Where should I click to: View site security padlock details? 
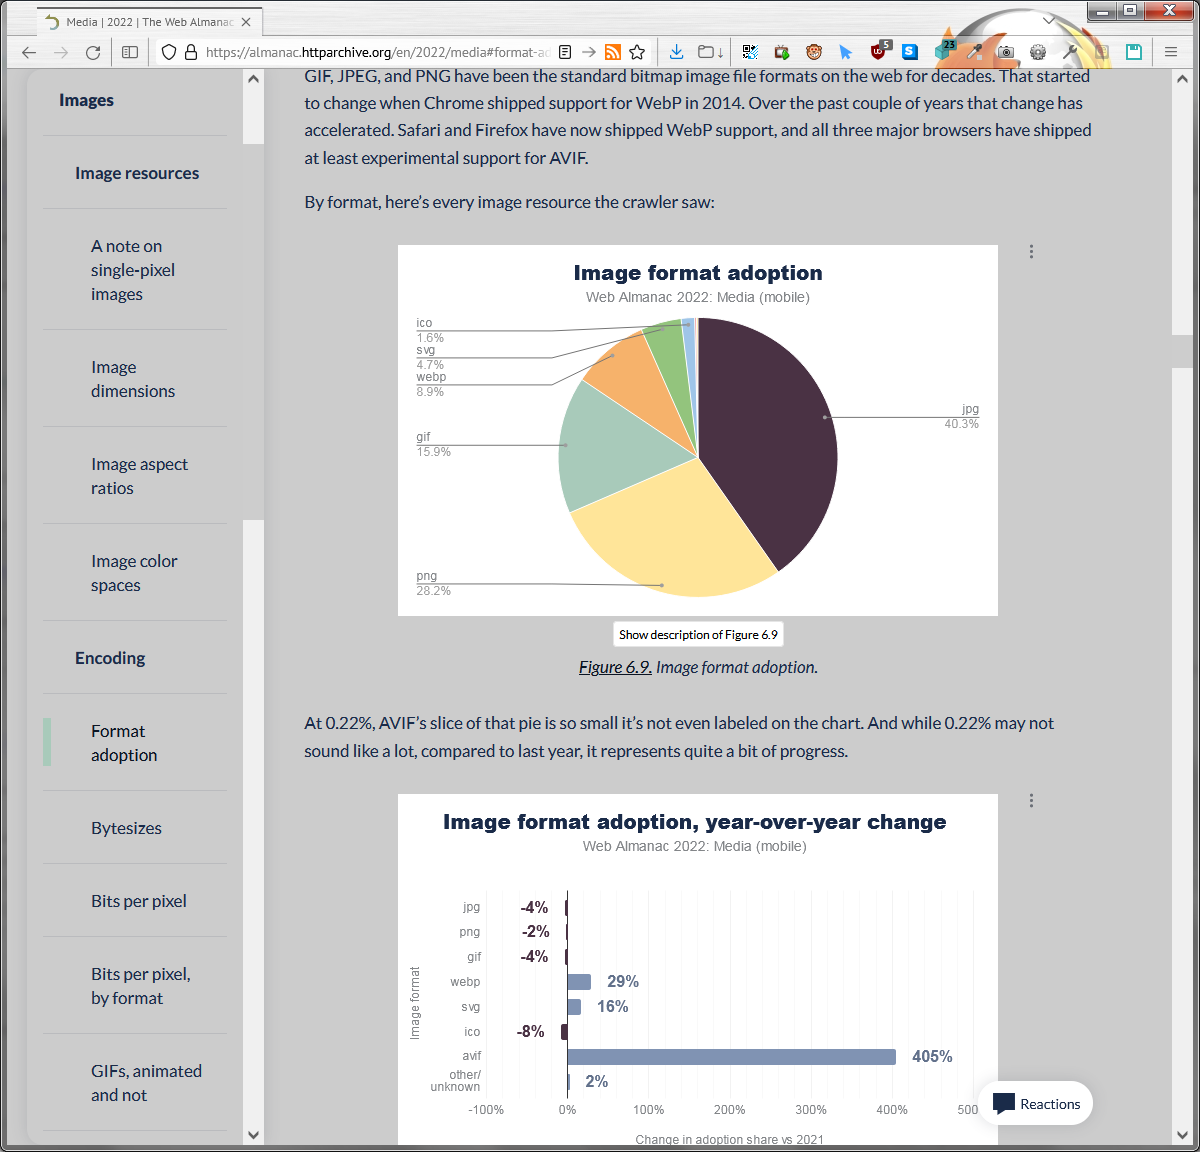[191, 52]
